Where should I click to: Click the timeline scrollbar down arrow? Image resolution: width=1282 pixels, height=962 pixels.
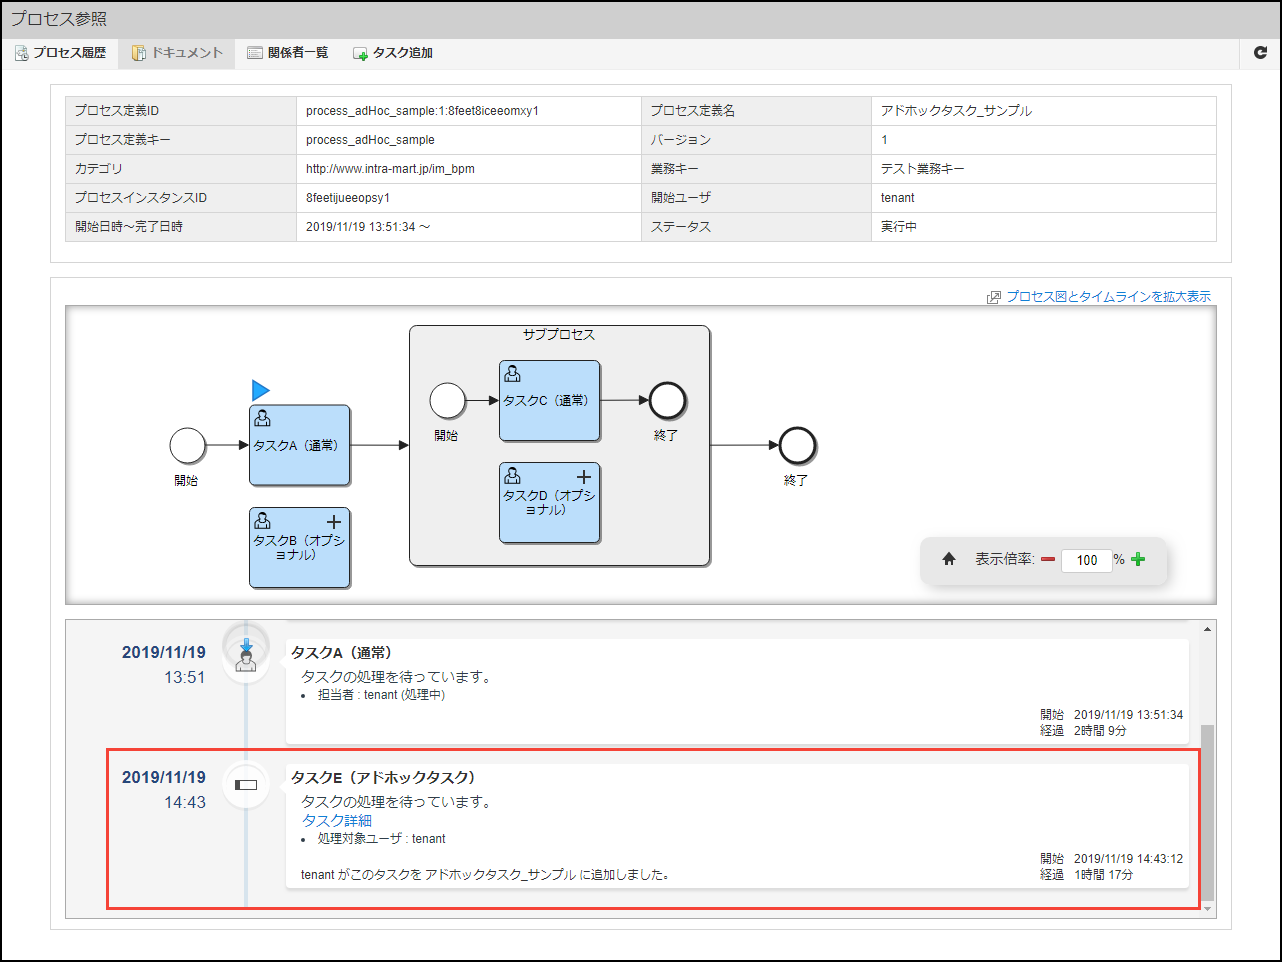click(1208, 908)
